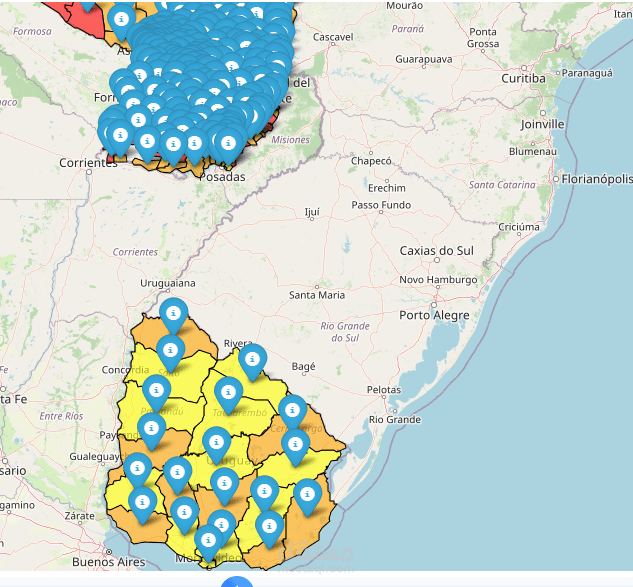Screen dimensions: 633x587
Task: Open the isolated marker near Formosa at top
Action: point(121,20)
